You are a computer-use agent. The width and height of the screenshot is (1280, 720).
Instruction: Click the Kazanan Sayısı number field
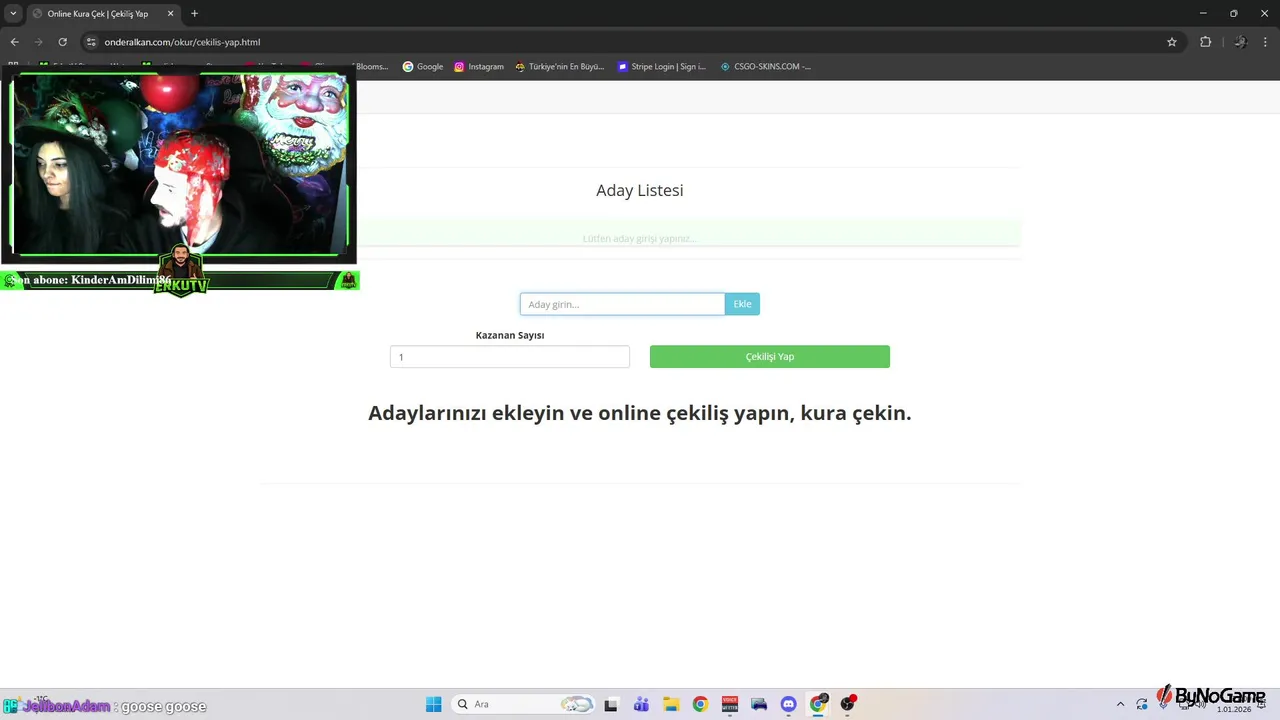pyautogui.click(x=510, y=357)
